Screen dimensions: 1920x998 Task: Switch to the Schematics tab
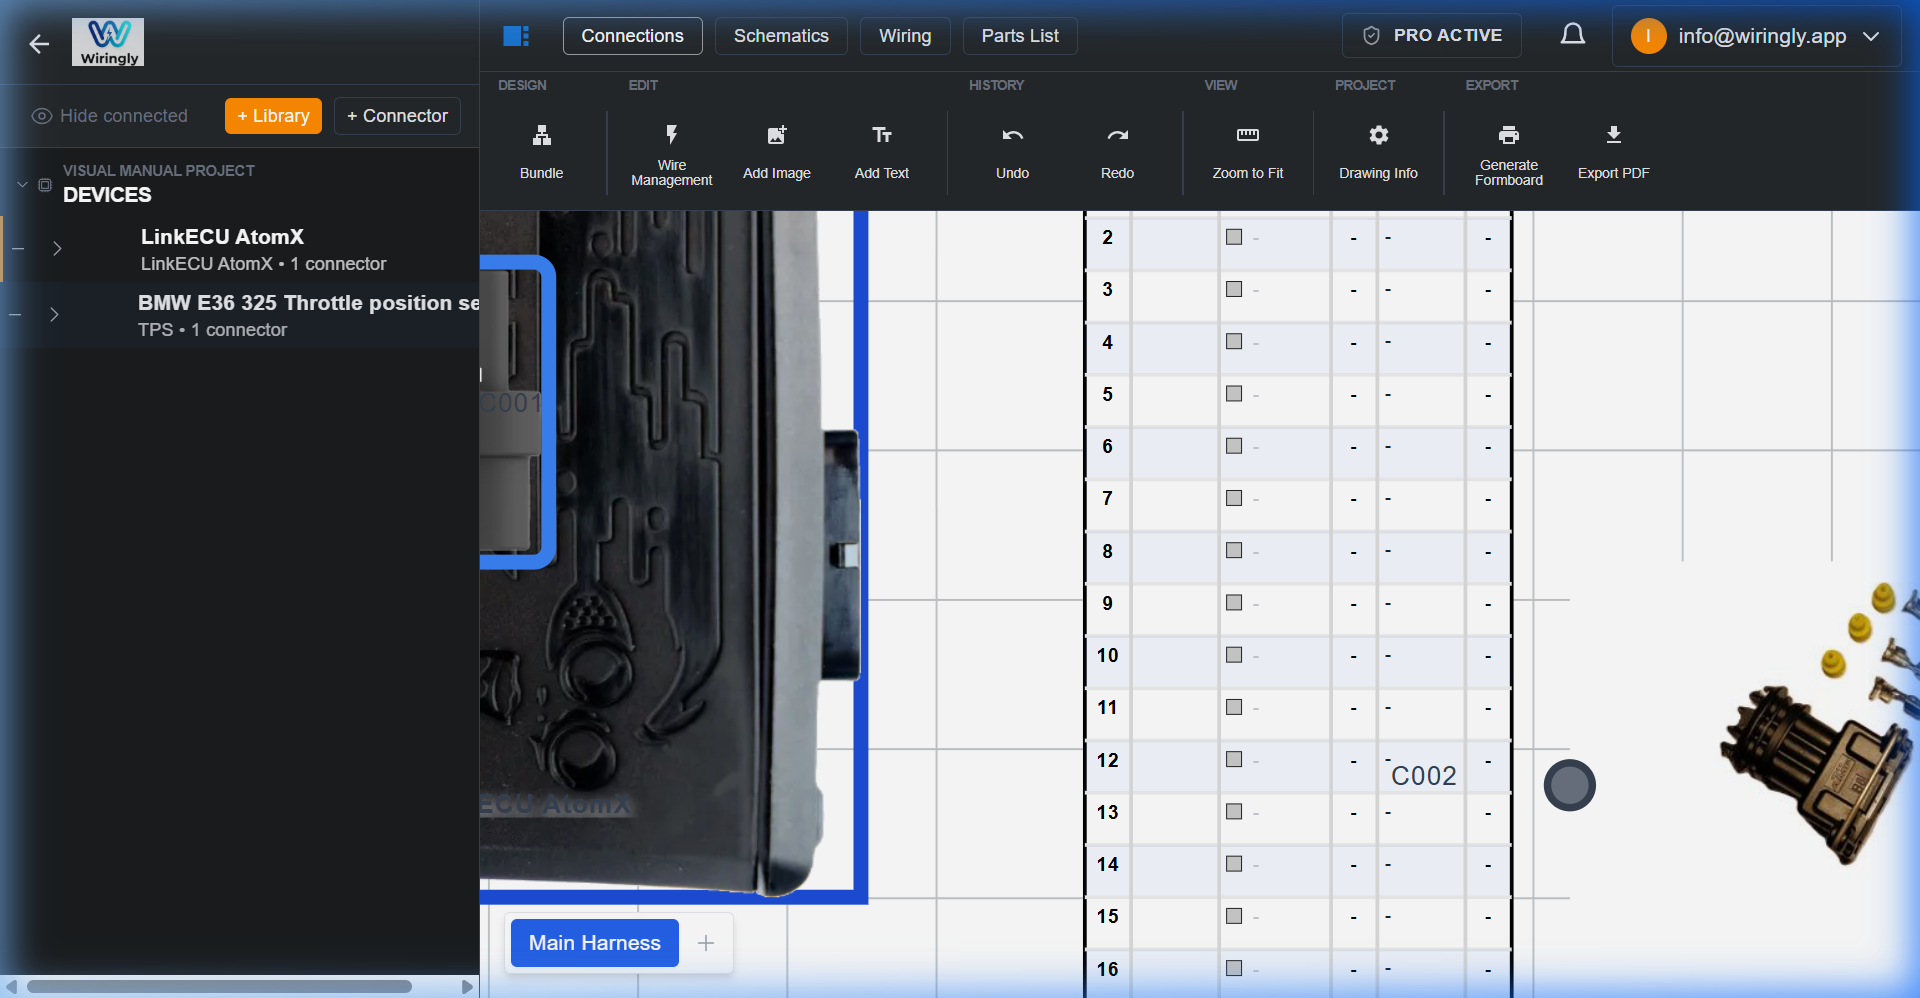[781, 36]
